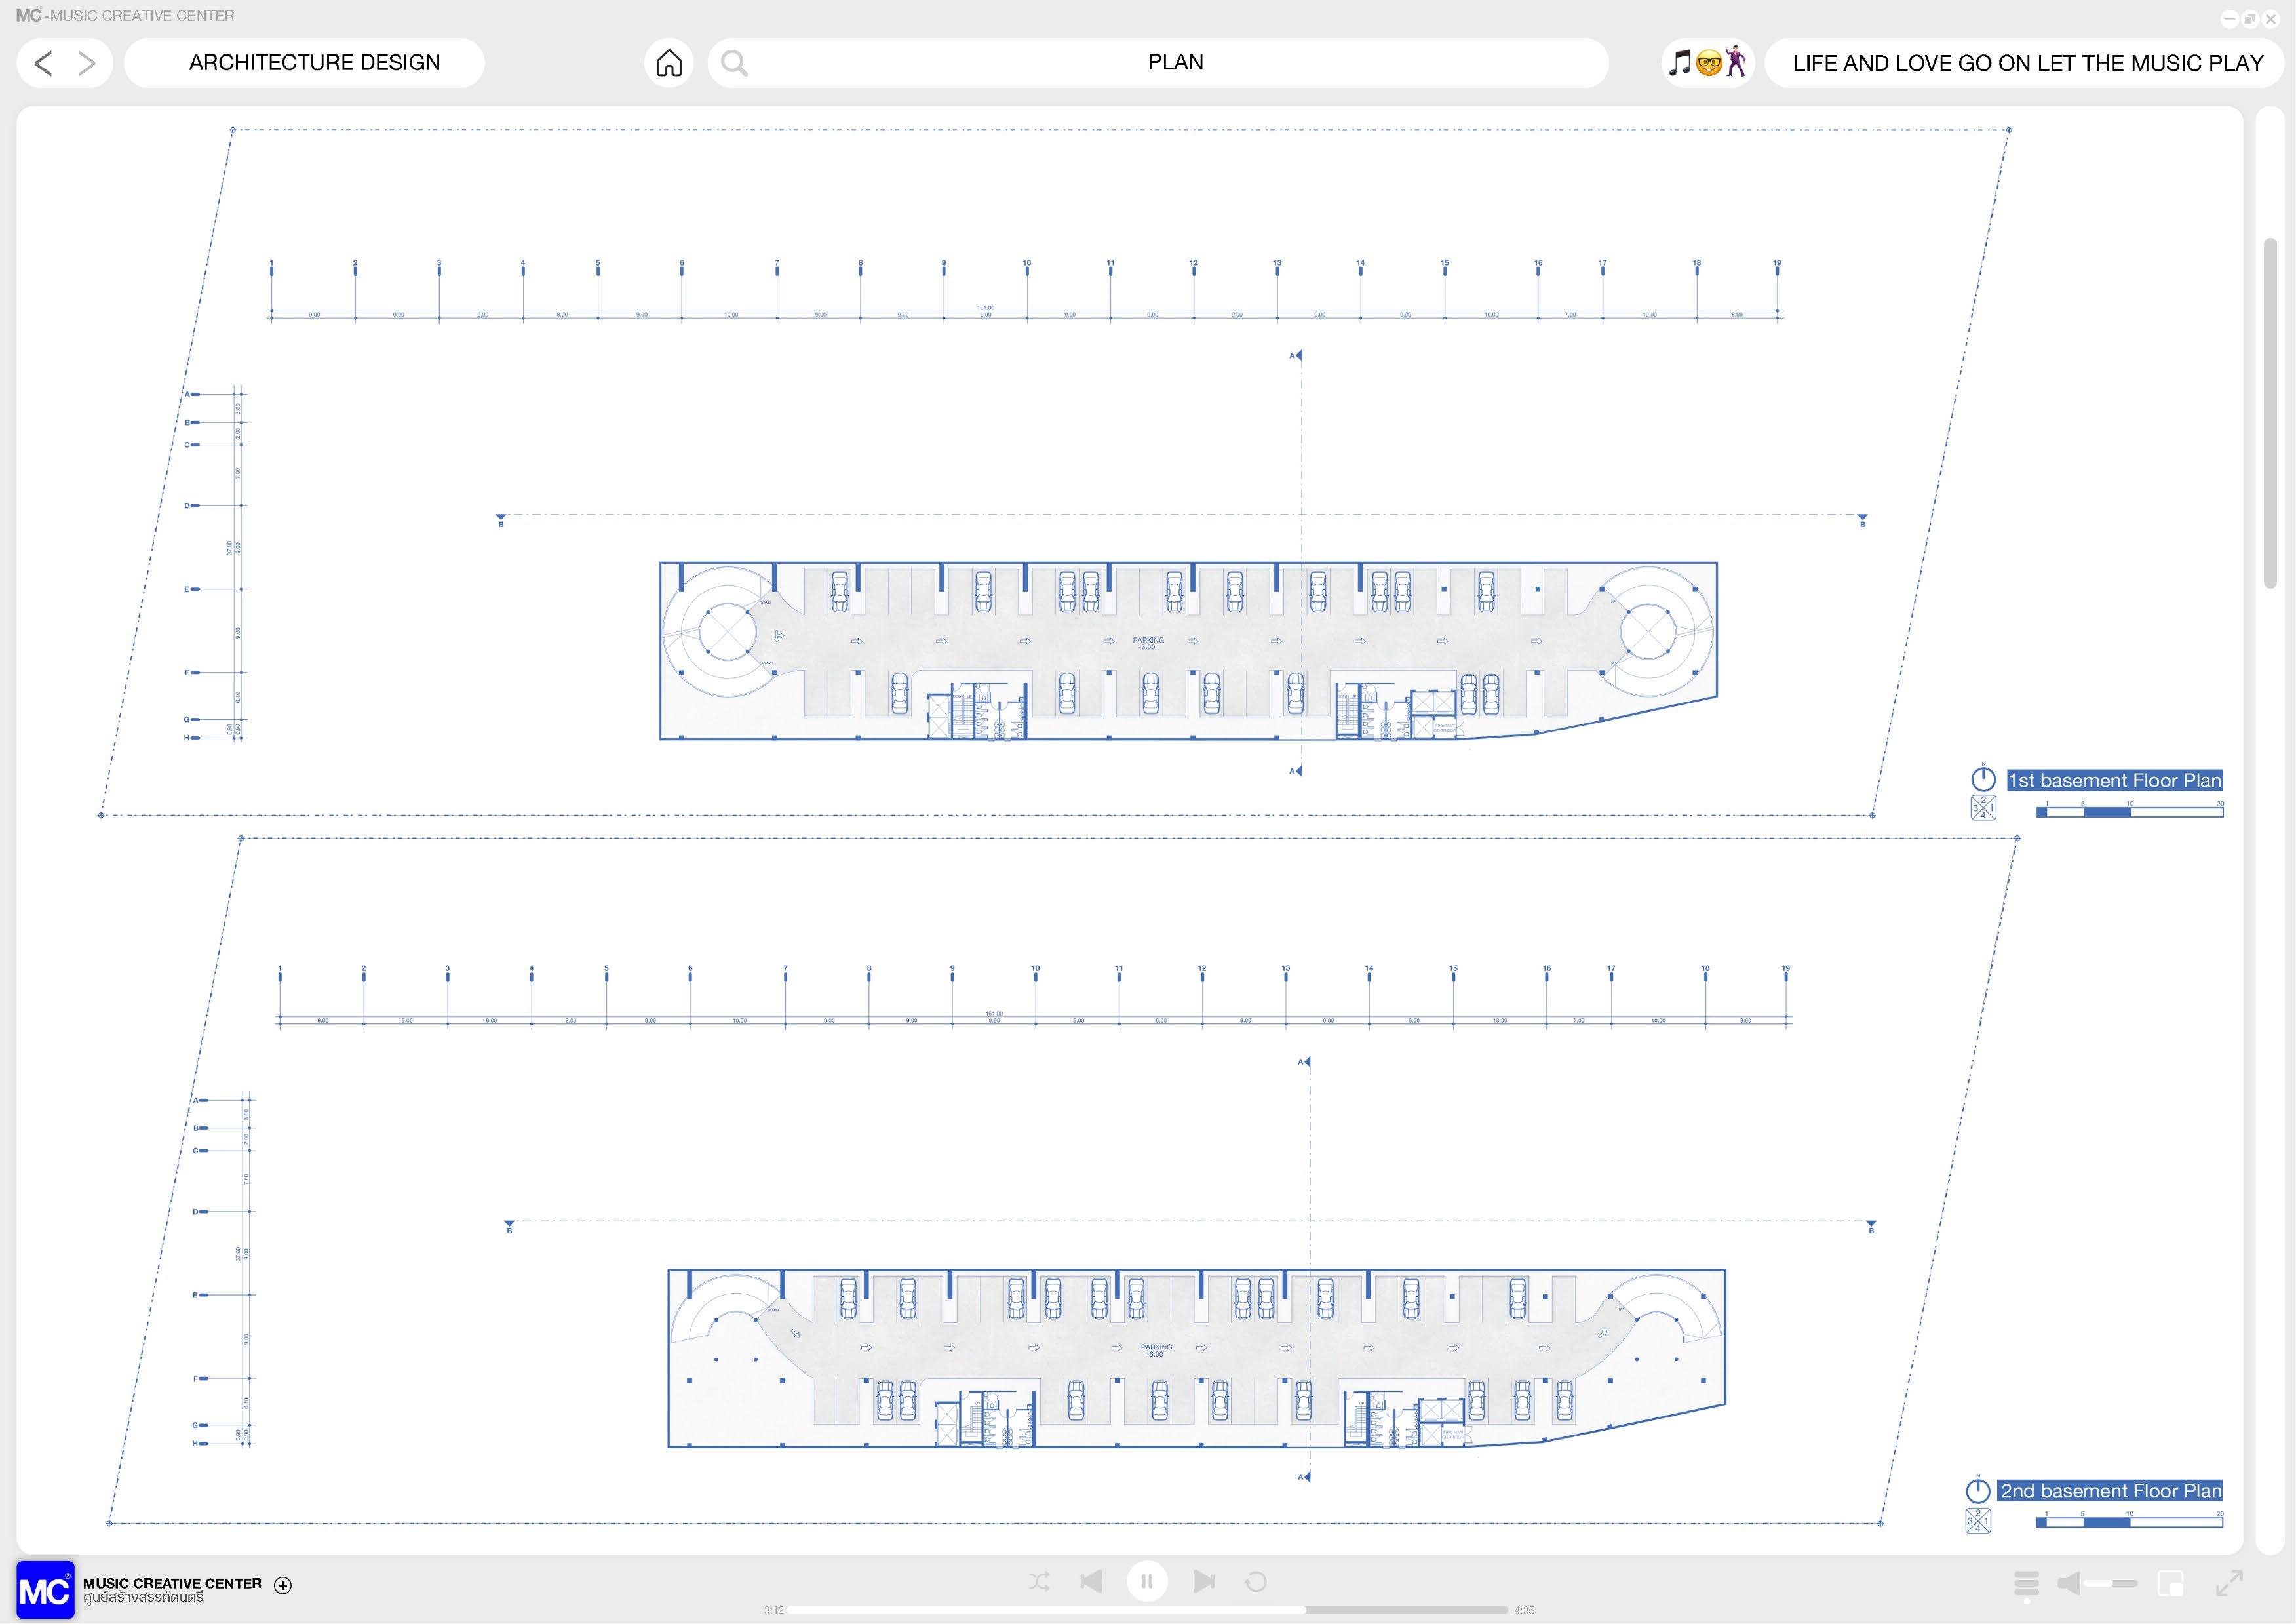Image resolution: width=2296 pixels, height=1624 pixels.
Task: Toggle repeat mode
Action: pos(1255,1581)
